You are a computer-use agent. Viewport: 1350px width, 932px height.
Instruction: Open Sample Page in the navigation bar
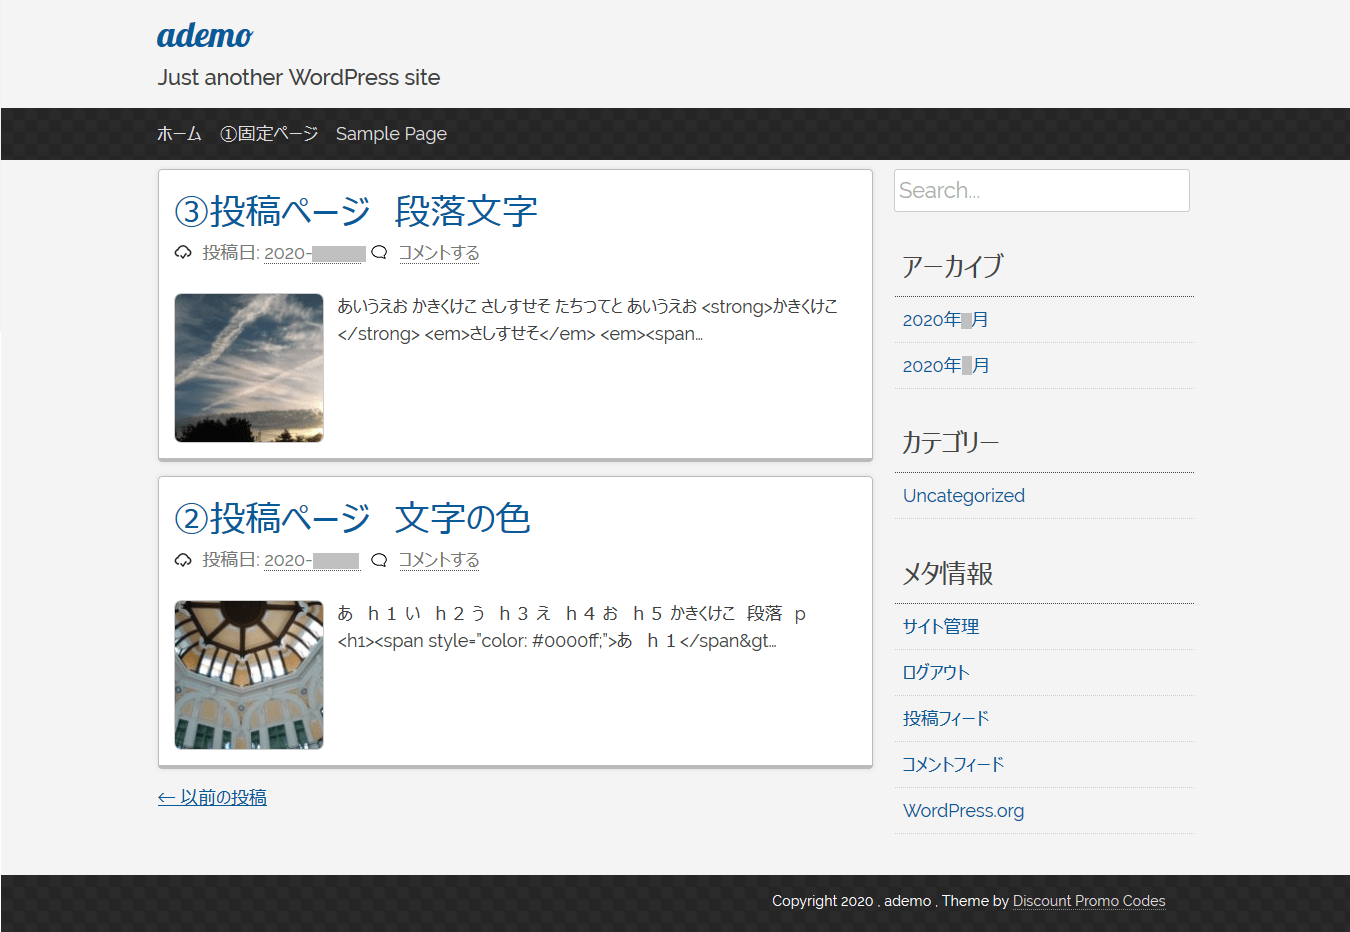click(391, 134)
